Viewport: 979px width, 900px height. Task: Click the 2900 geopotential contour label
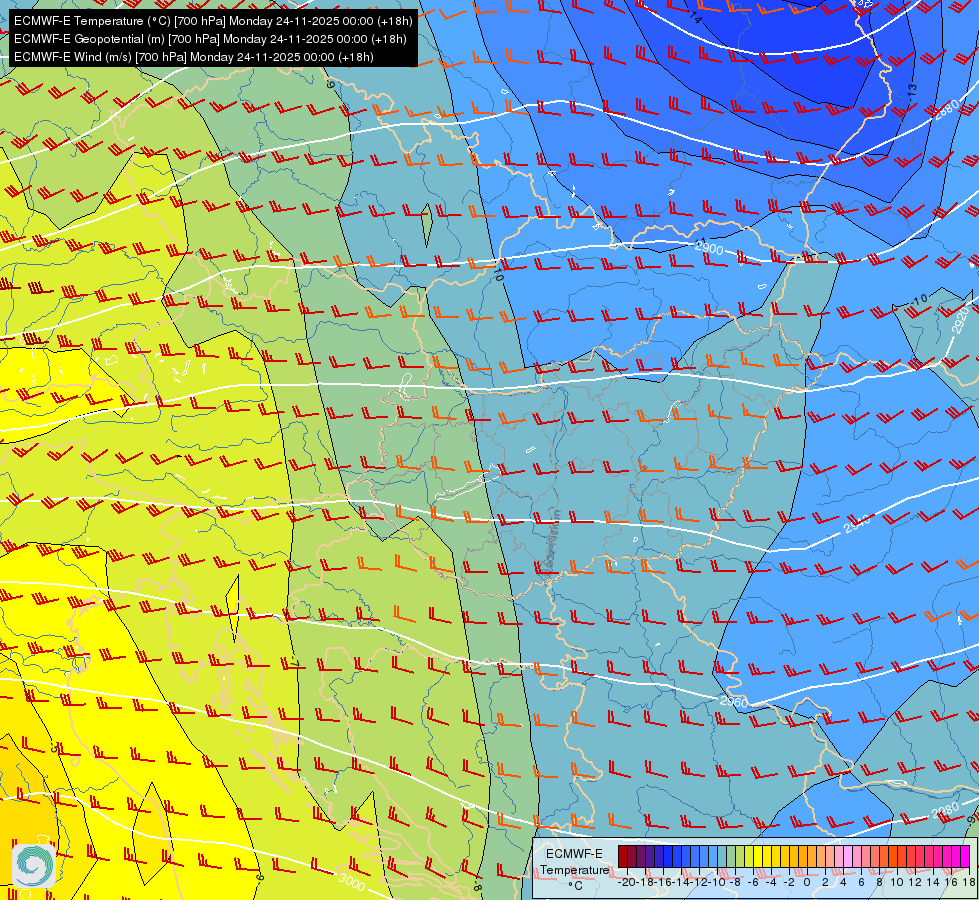(709, 249)
